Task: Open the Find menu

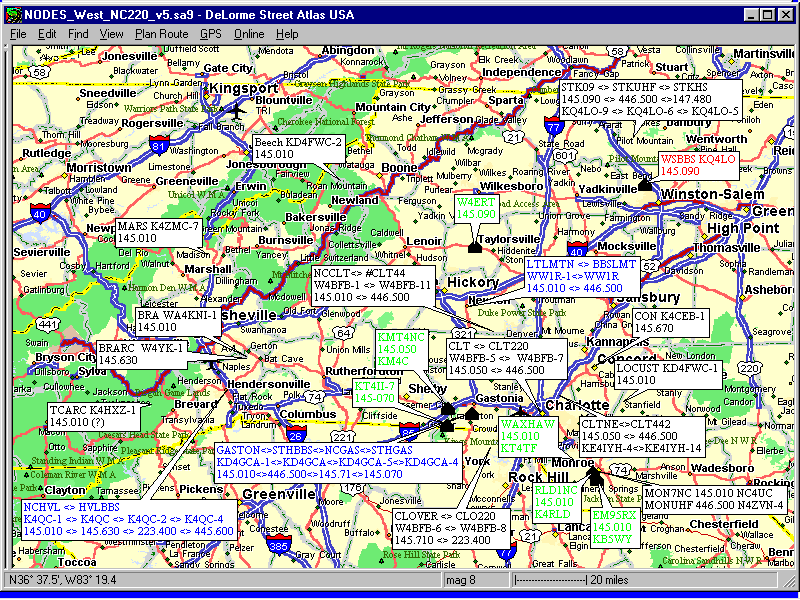Action: pyautogui.click(x=78, y=34)
